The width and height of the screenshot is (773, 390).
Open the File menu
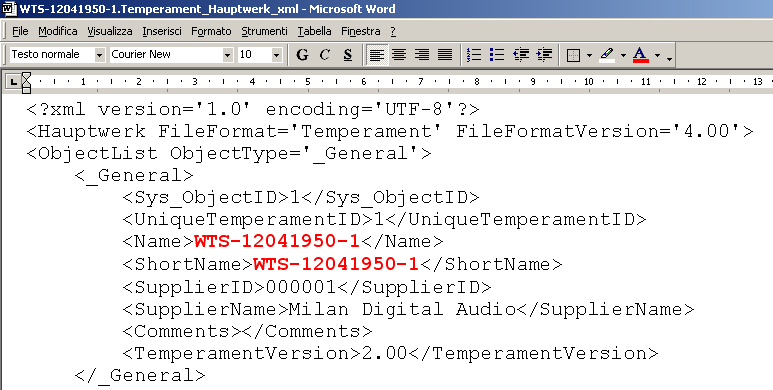[x=20, y=32]
